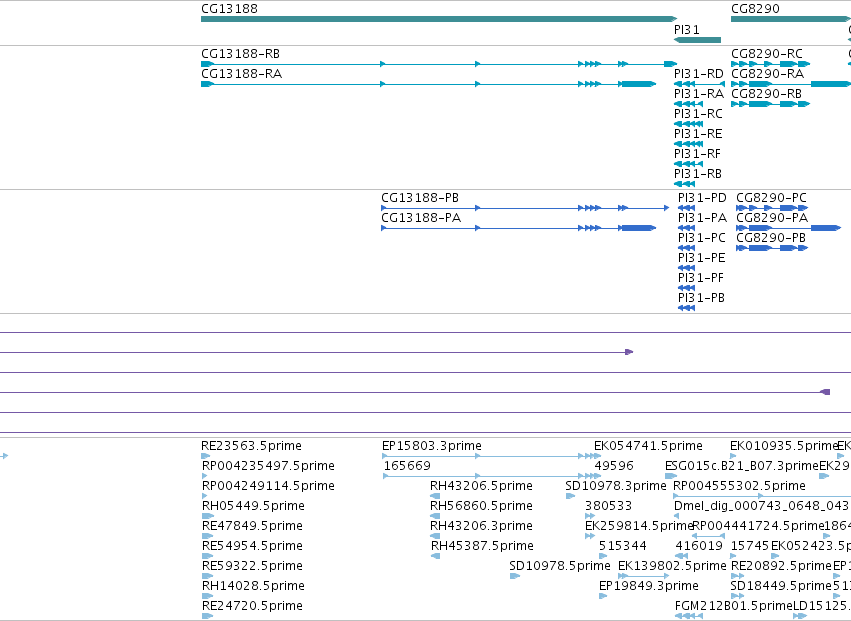851x621 pixels.
Task: Open transcript PI31-RC label
Action: coord(698,114)
